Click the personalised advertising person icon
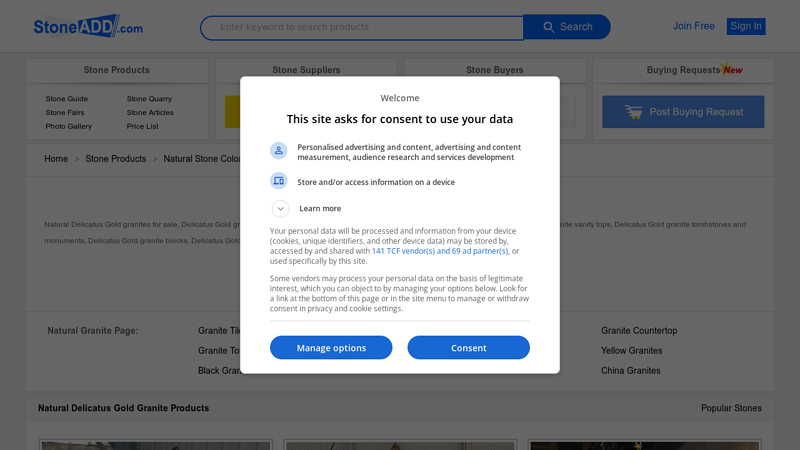Screen dimensions: 800x450 click(279, 151)
